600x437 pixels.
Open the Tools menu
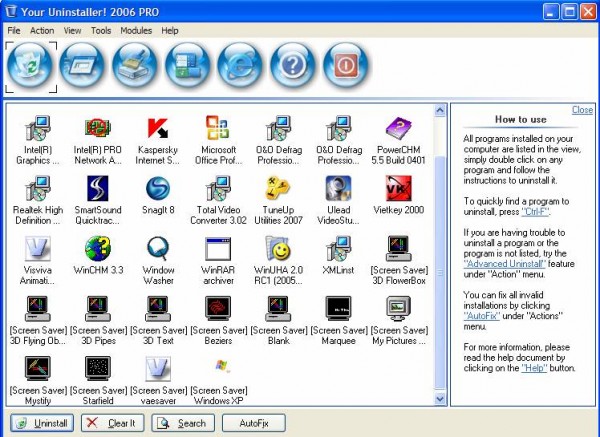[x=101, y=31]
